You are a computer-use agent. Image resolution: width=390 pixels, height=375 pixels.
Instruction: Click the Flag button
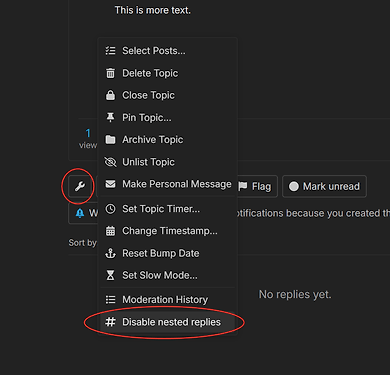coord(257,186)
